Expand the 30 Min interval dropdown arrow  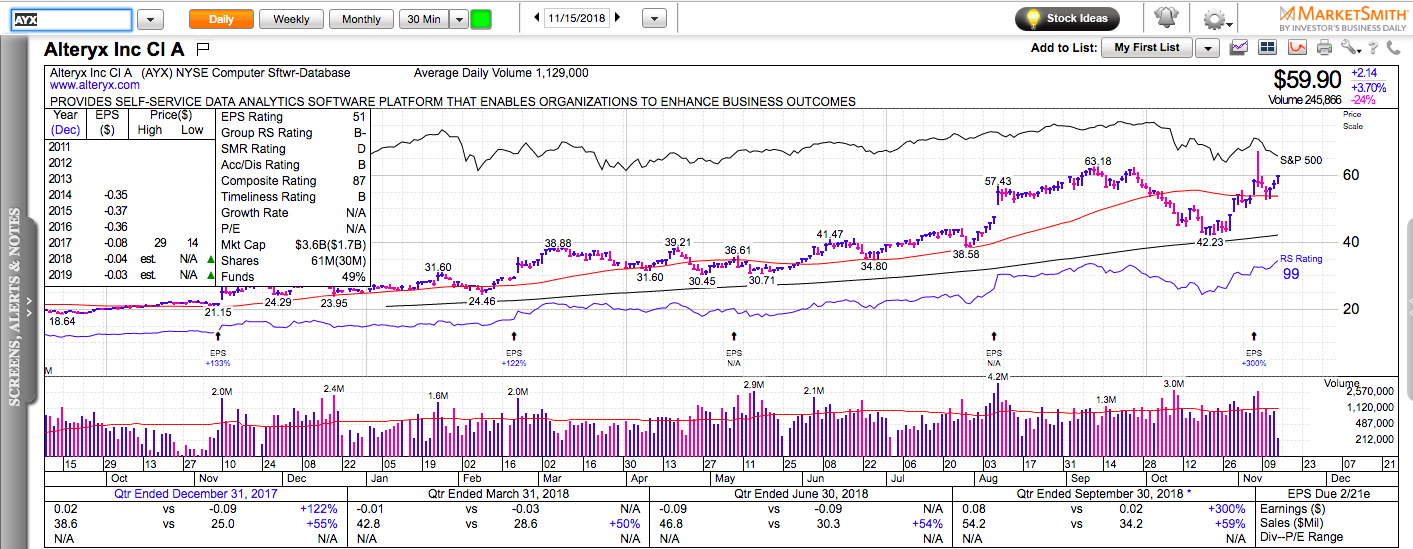point(458,19)
